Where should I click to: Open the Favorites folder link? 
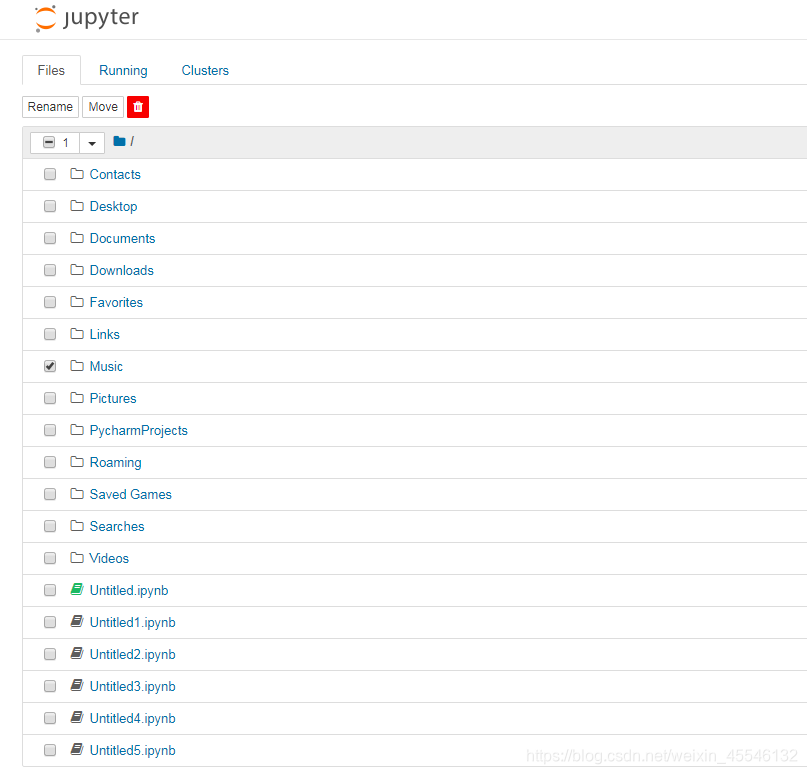coord(116,303)
